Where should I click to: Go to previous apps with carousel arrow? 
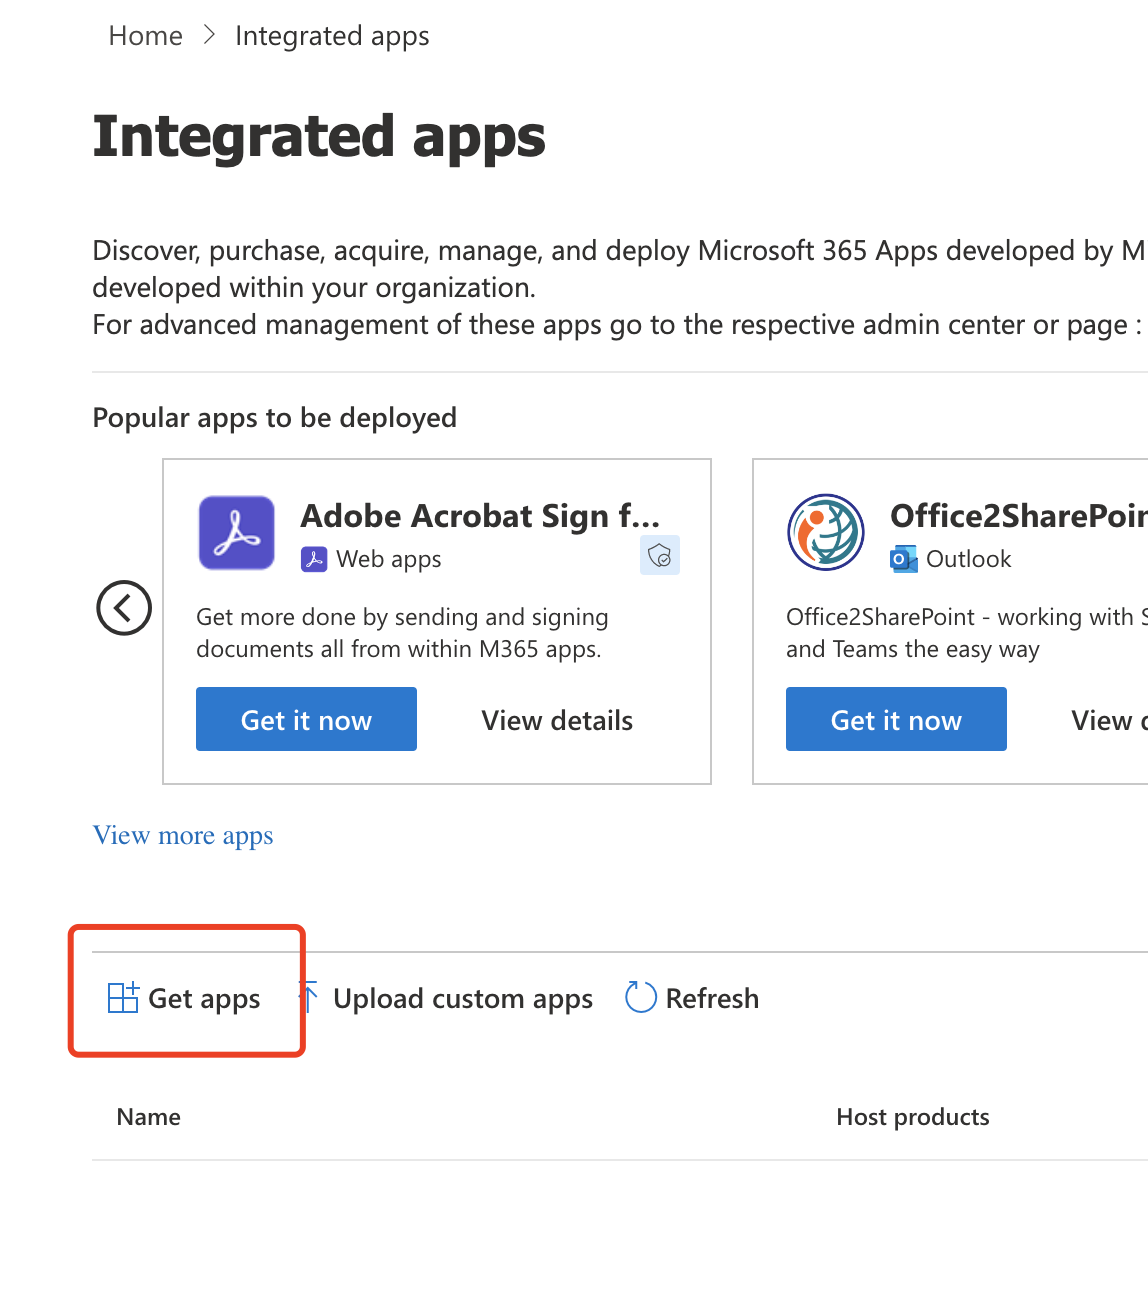click(124, 608)
